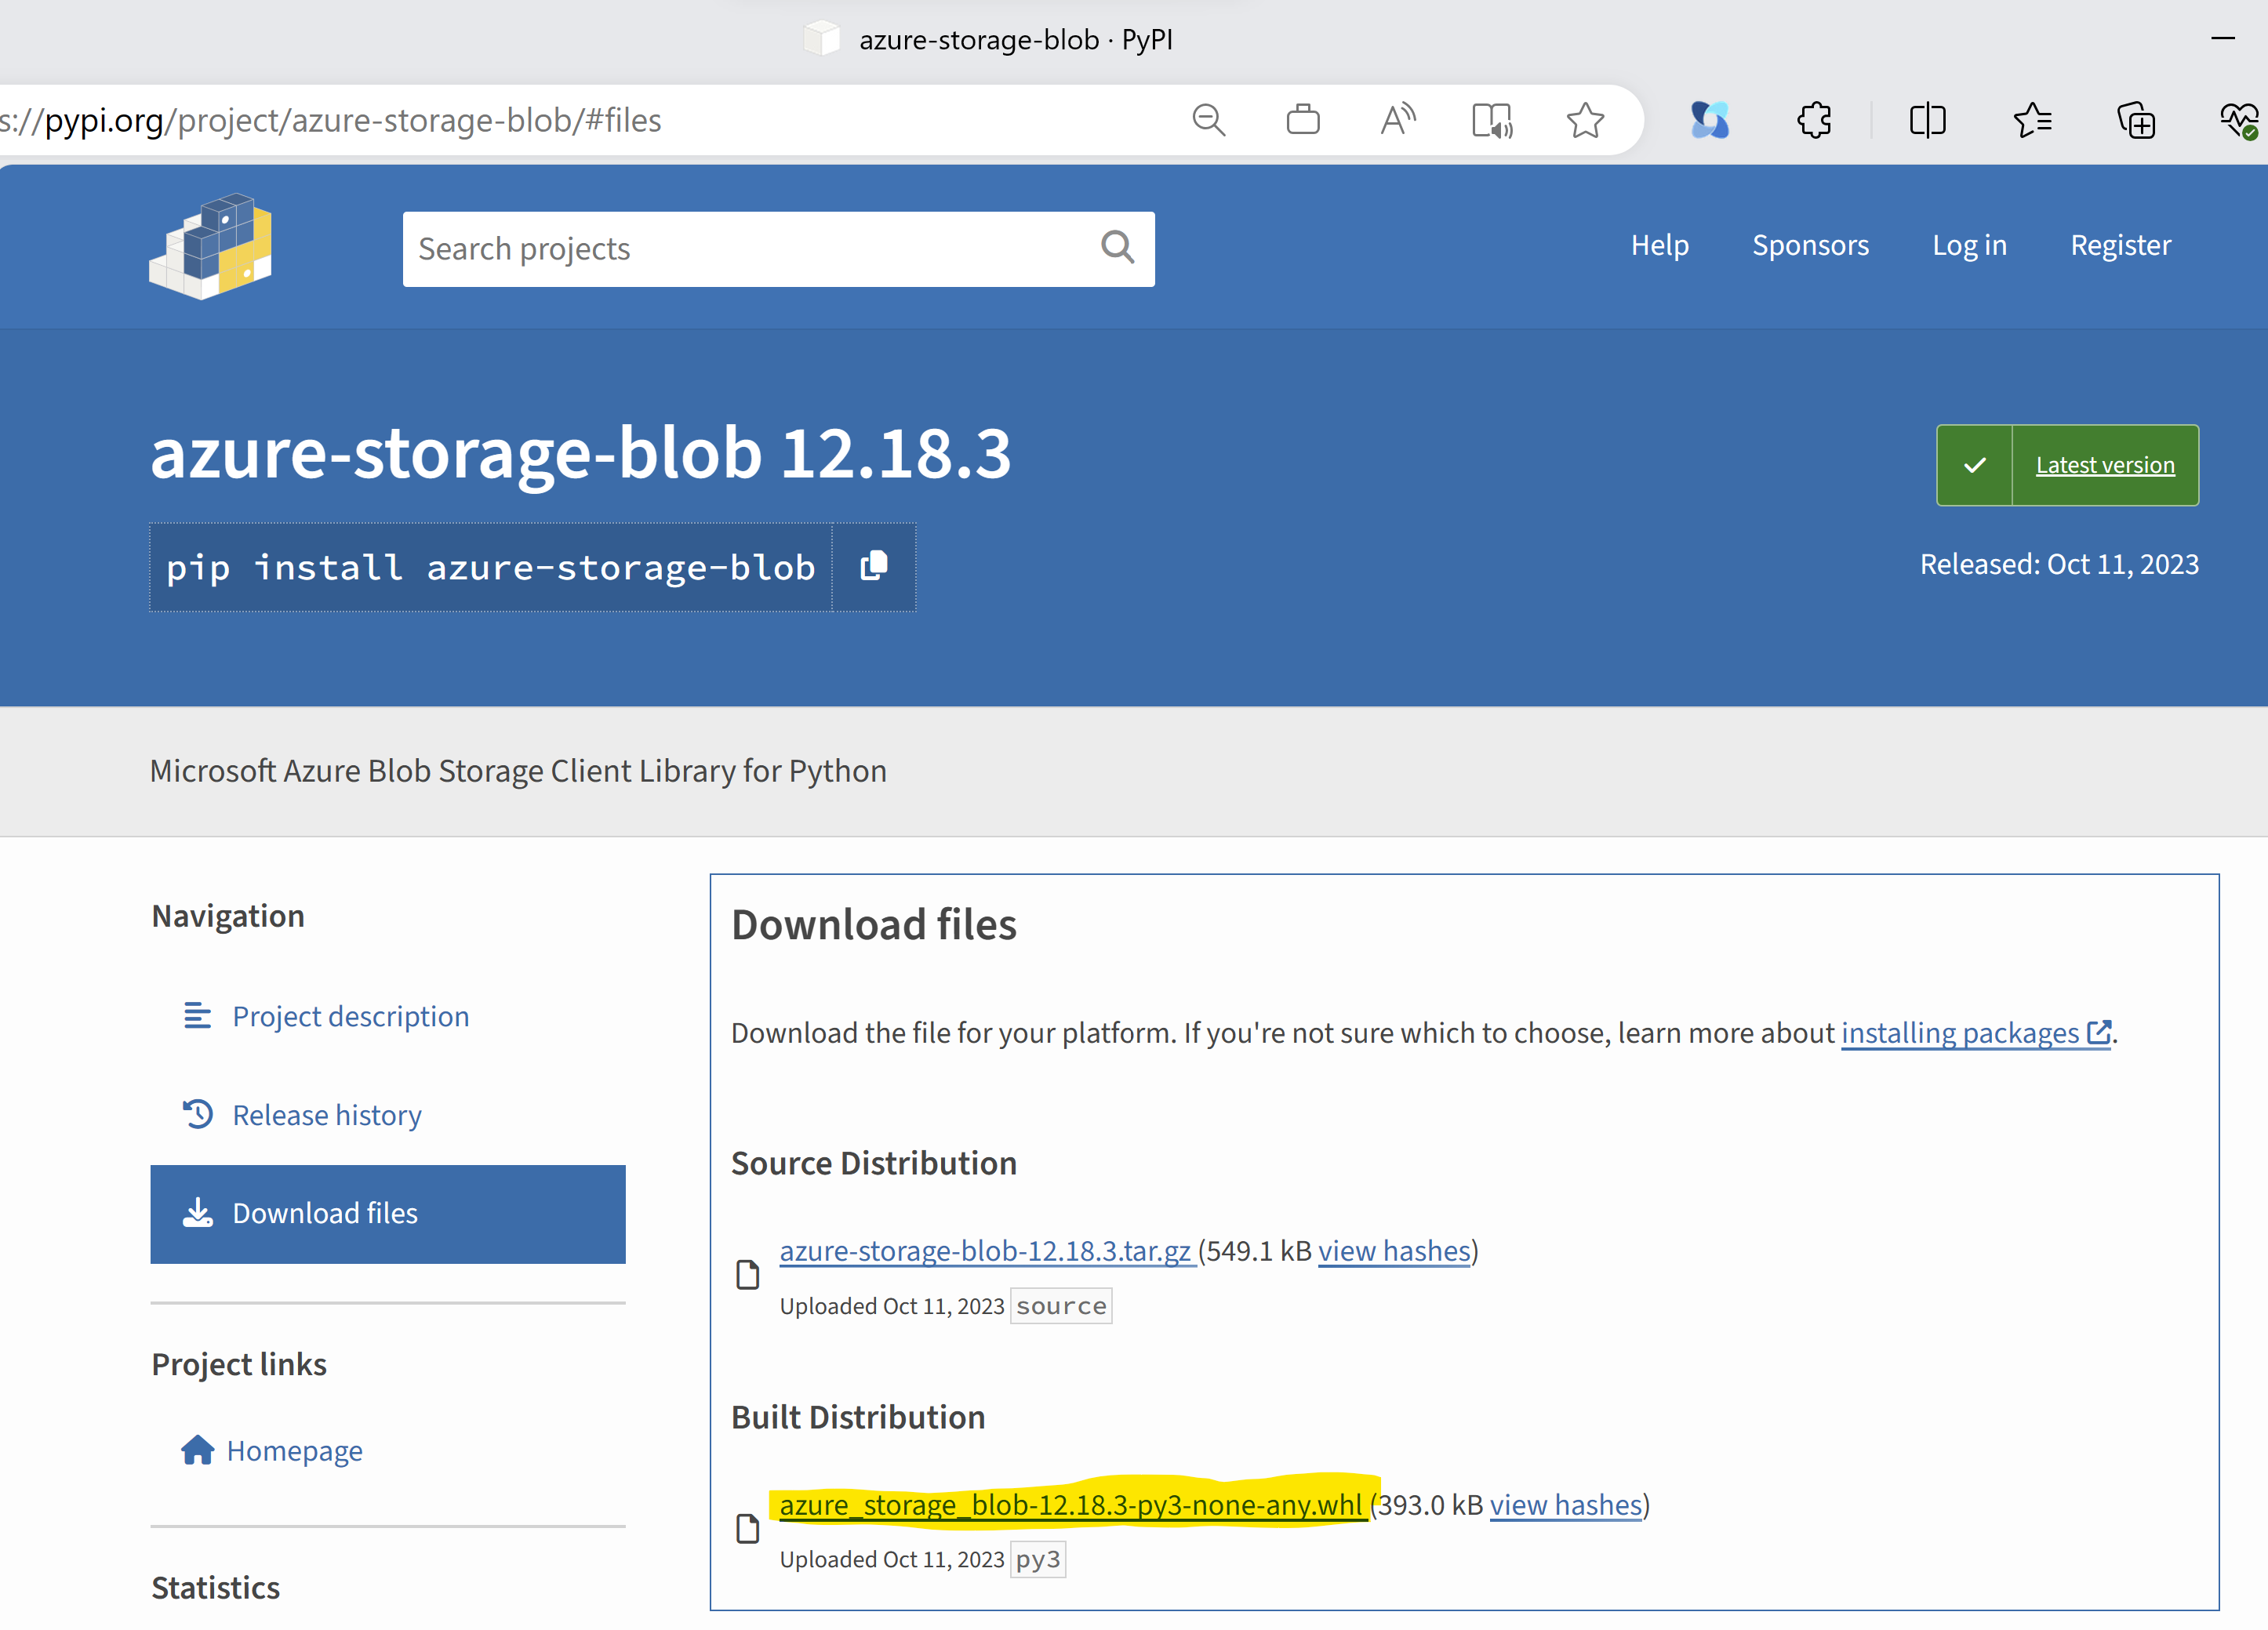Click the Homepage house icon
The height and width of the screenshot is (1630, 2268).
(x=198, y=1450)
